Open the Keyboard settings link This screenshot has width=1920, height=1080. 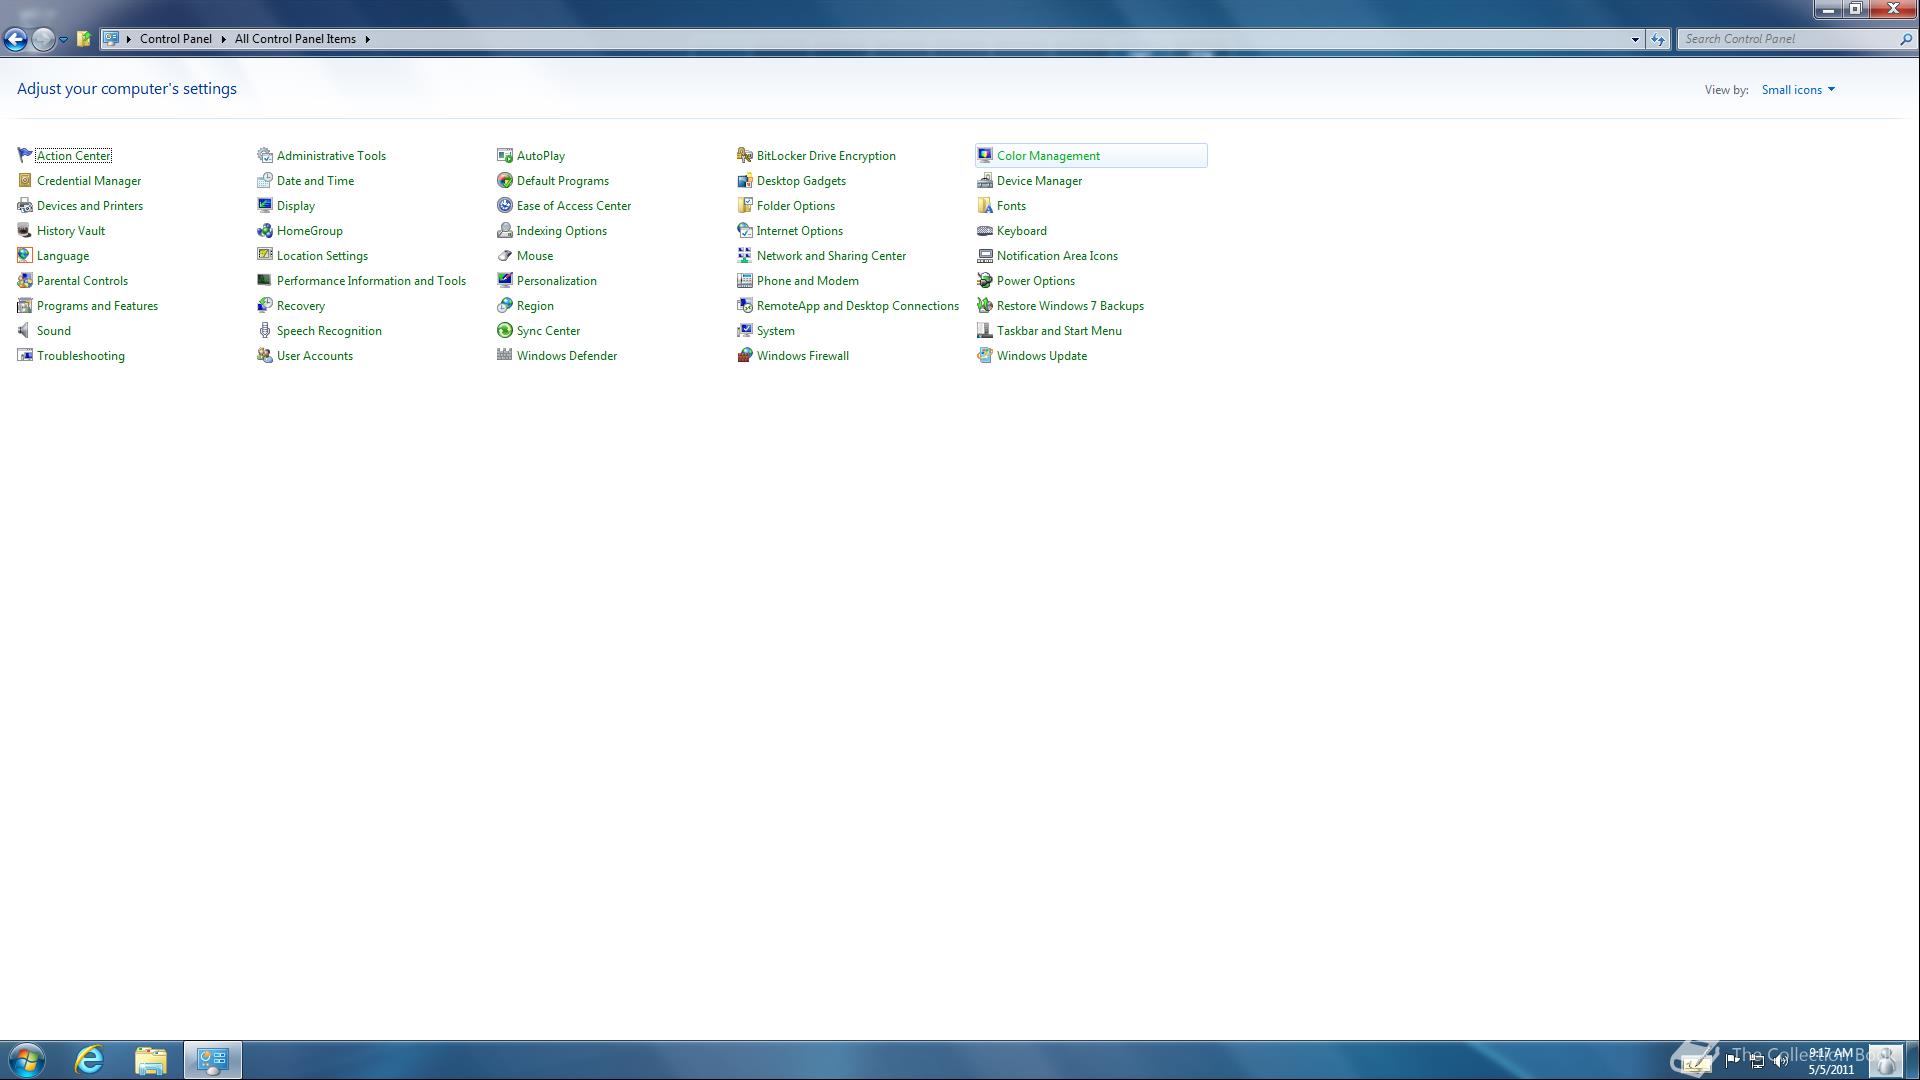[x=1022, y=231]
